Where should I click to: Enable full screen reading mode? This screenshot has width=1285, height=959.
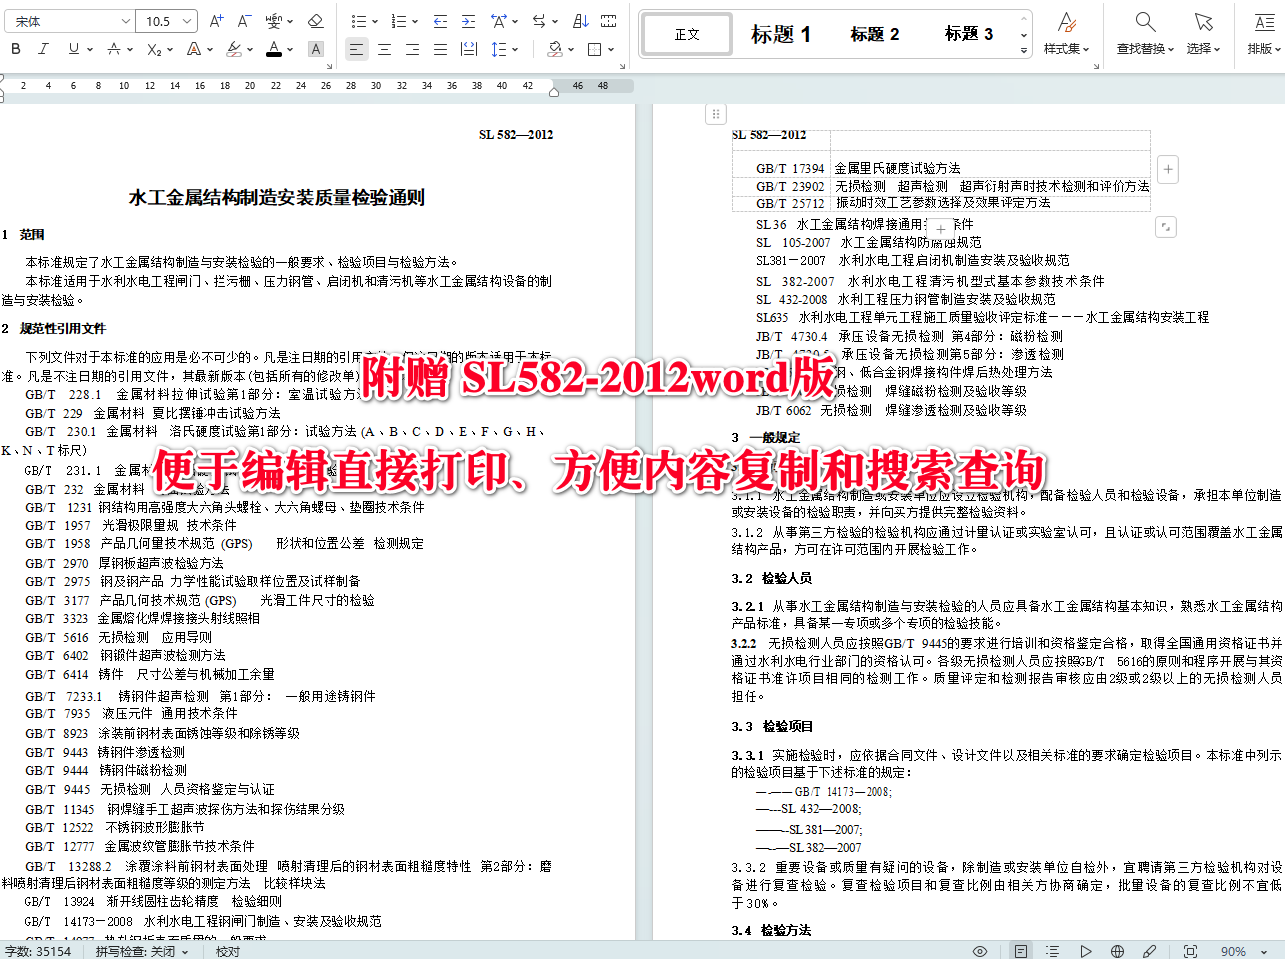point(1189,951)
